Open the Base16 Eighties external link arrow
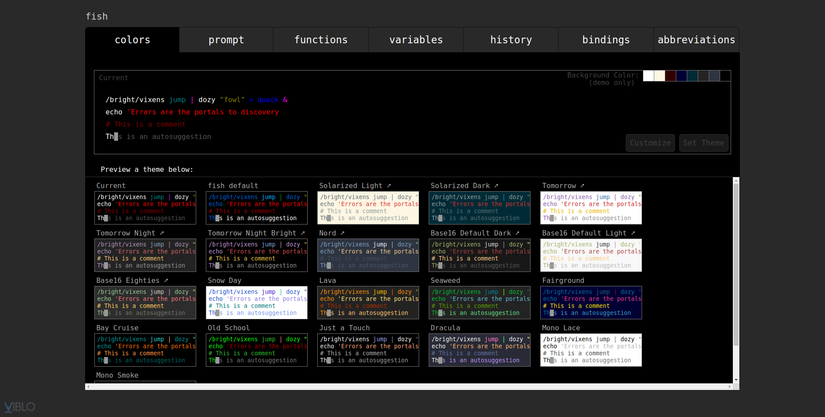This screenshot has width=825, height=417. [x=168, y=280]
